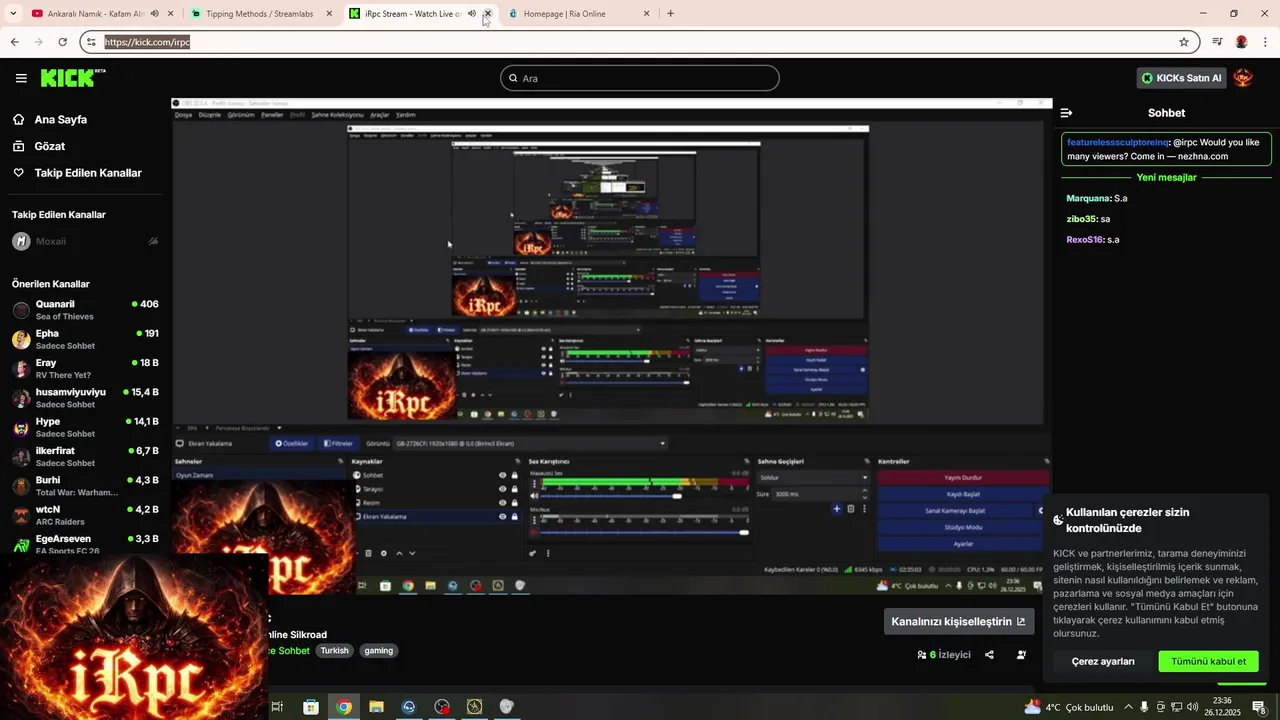Mute the Ankaralı Namık tab audio
The width and height of the screenshot is (1280, 720).
click(154, 14)
